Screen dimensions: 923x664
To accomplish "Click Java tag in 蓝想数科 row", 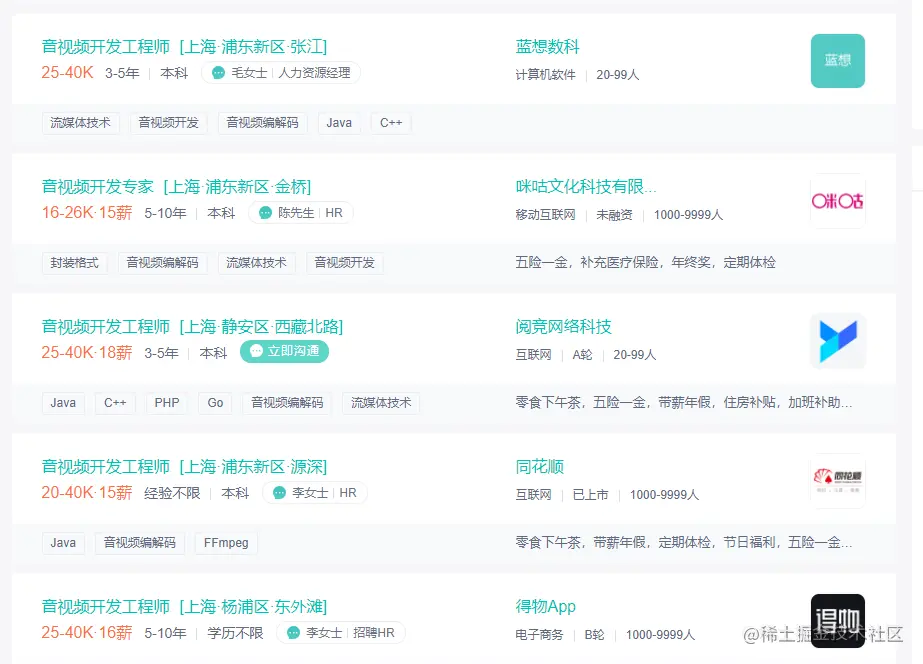I will (339, 123).
